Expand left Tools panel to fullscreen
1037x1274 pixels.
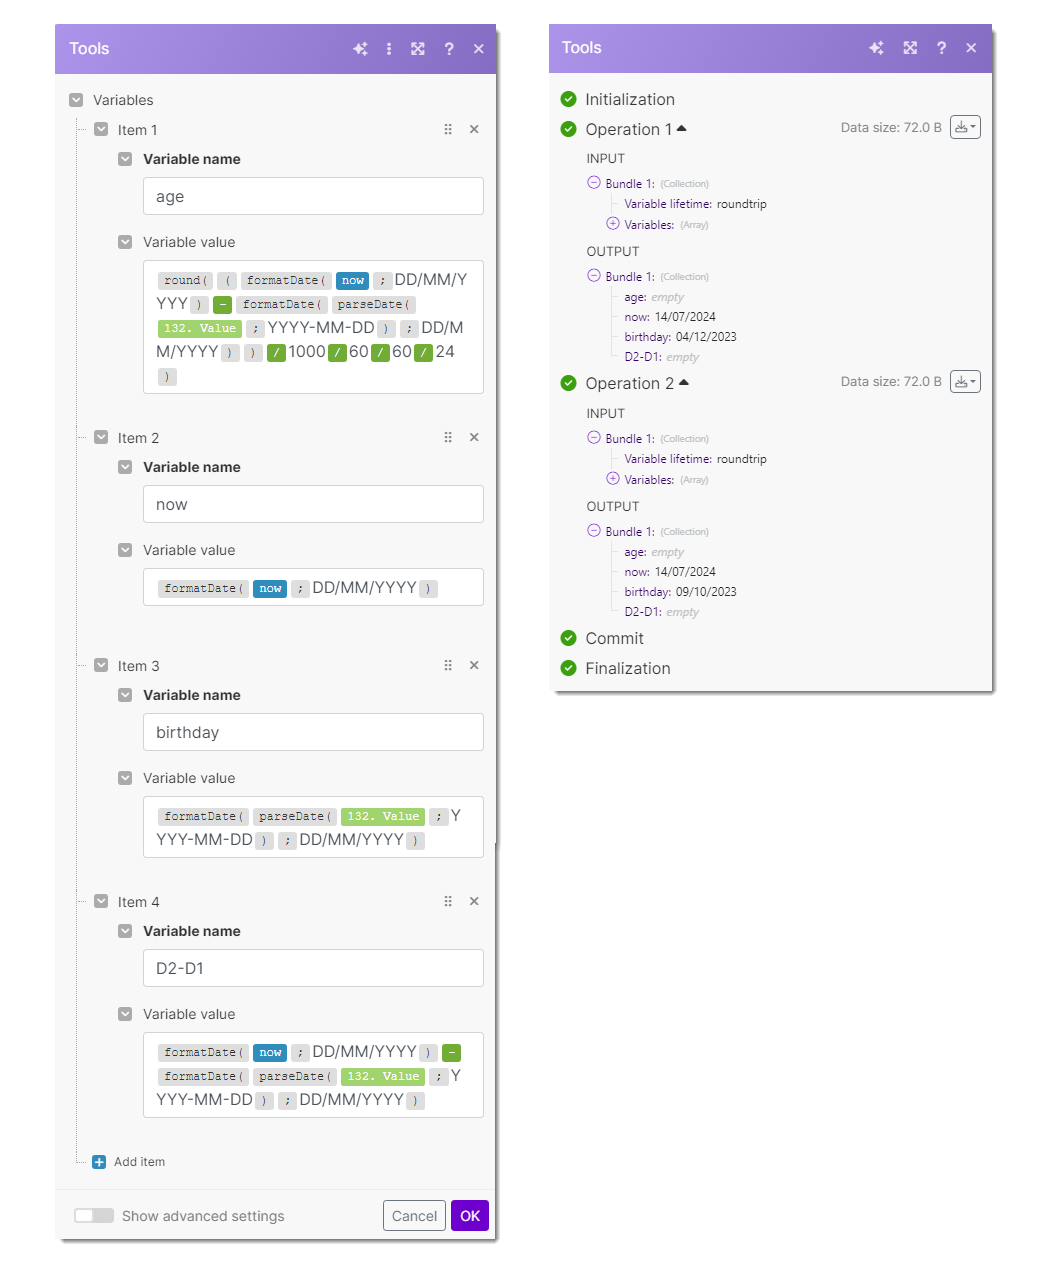(418, 49)
